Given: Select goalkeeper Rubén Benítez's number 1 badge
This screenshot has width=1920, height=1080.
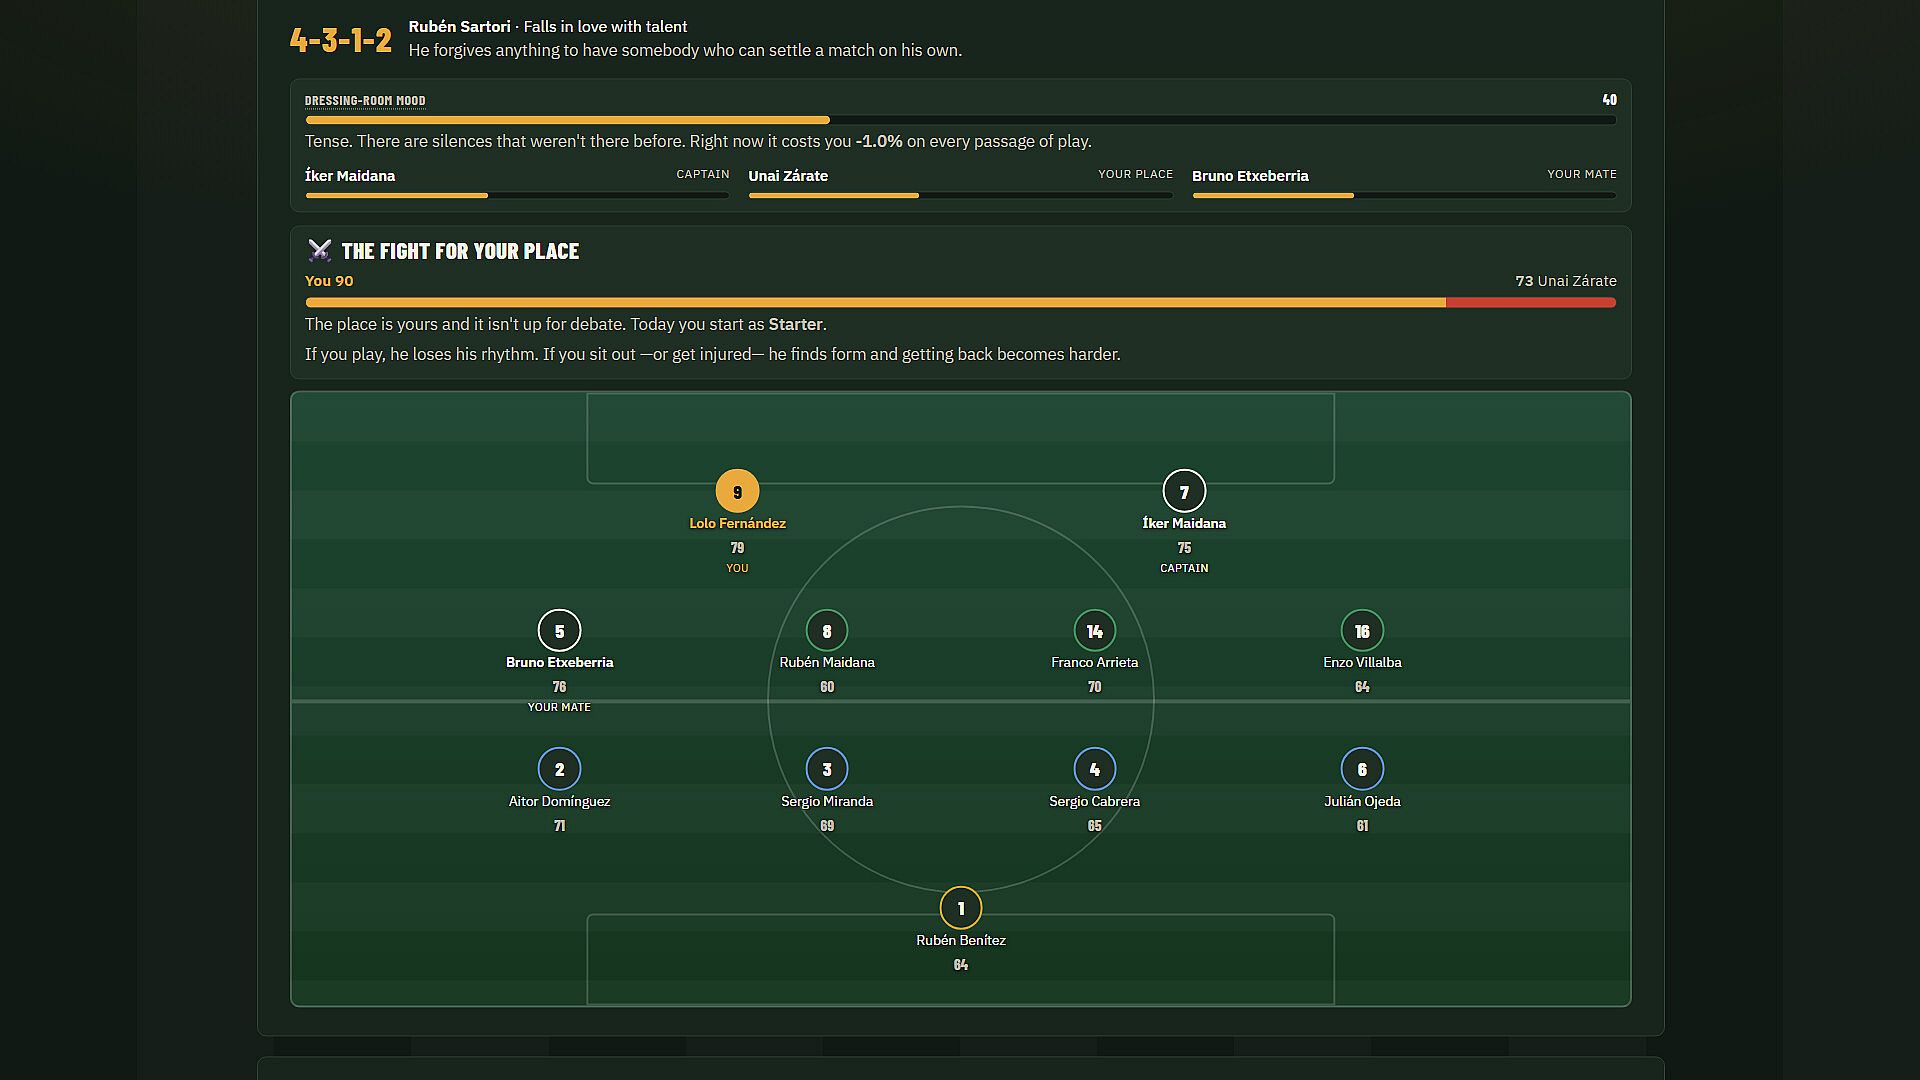Looking at the screenshot, I should click(961, 908).
